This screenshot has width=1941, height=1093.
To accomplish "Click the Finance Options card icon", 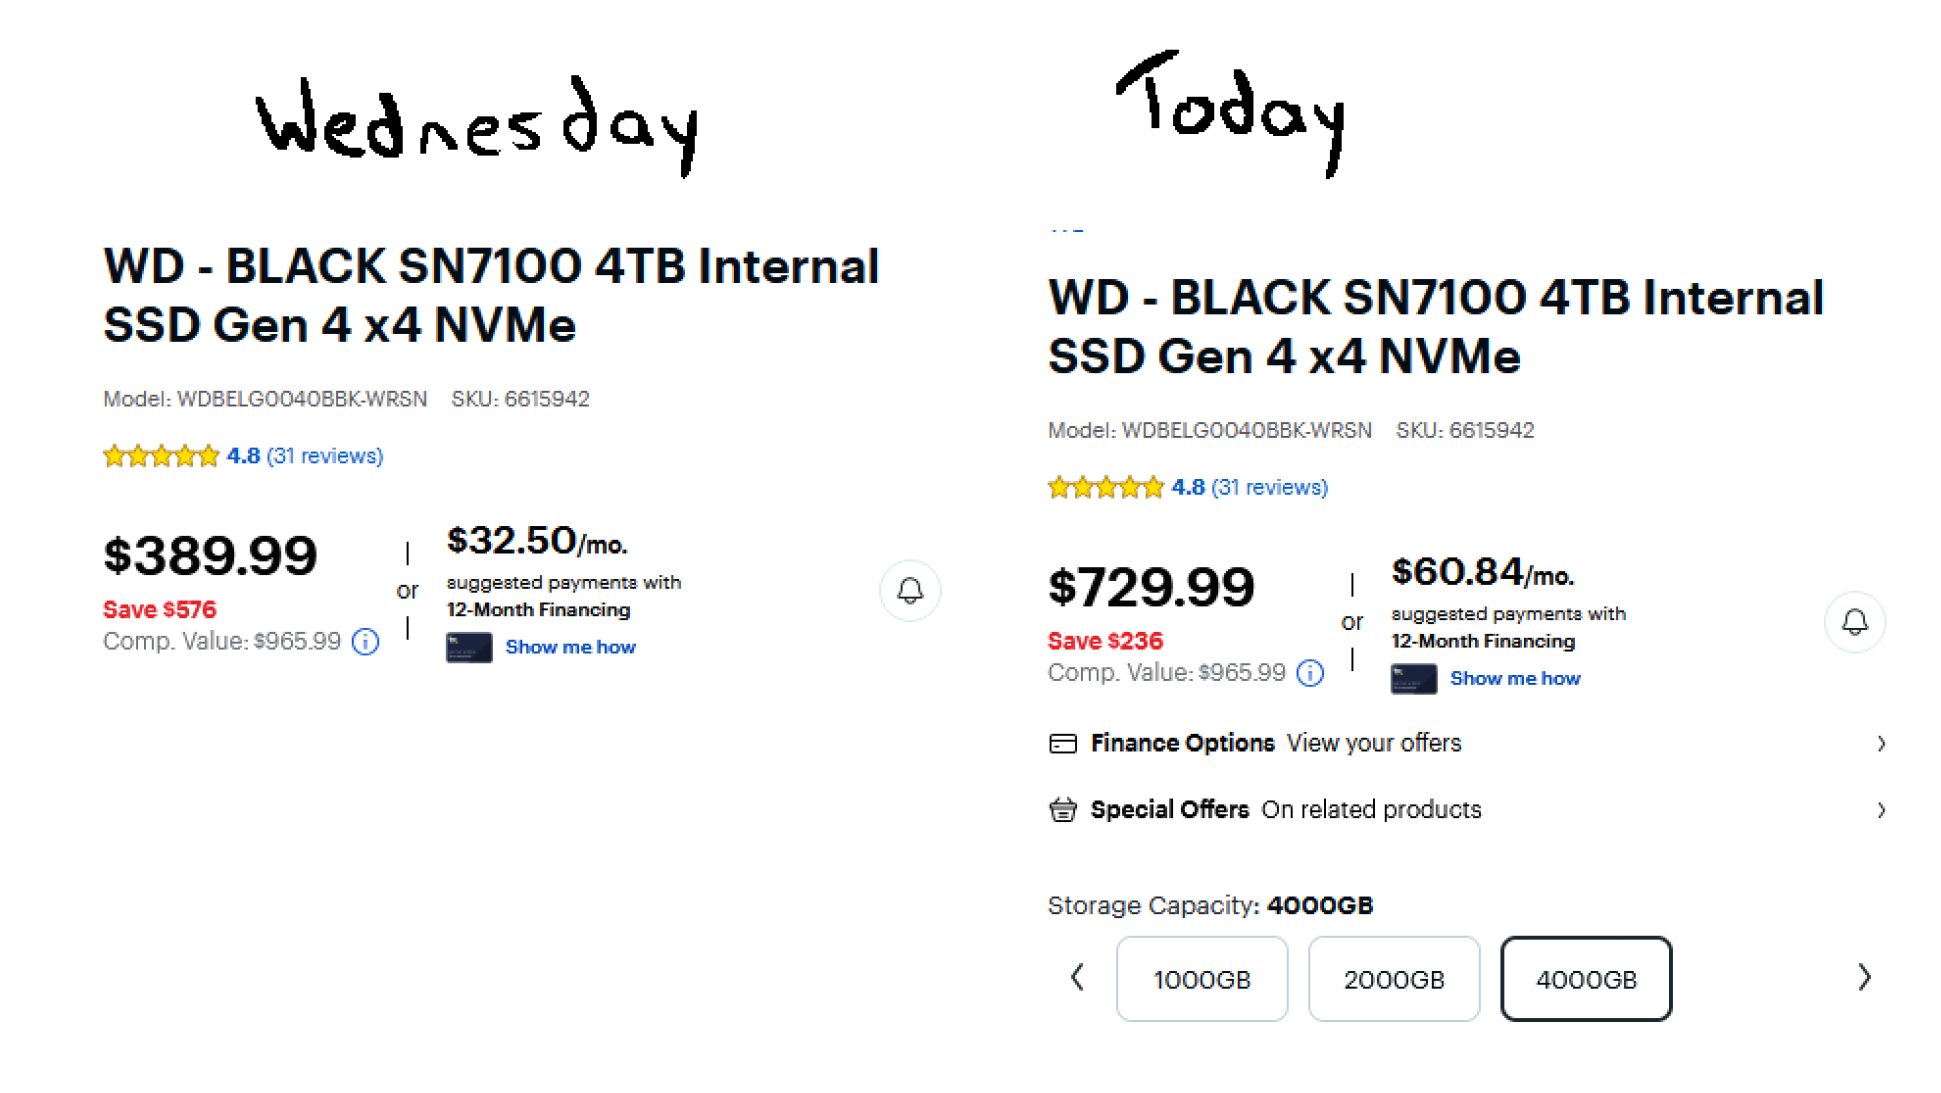I will click(1062, 743).
